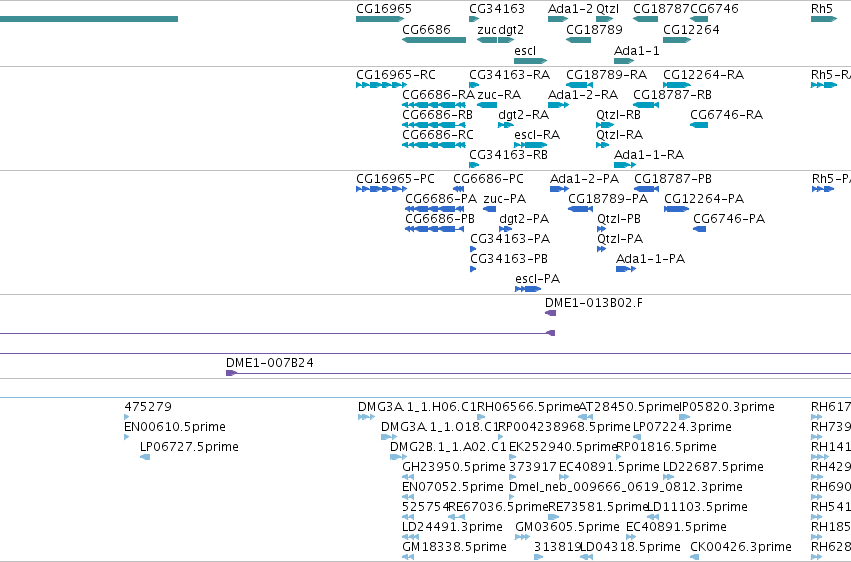Select the CG6686 gene glyph in top track
The image size is (851, 562).
[434, 40]
